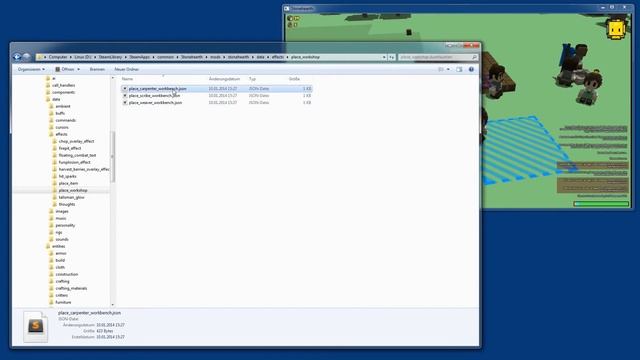Open the address bar history dropdown
The width and height of the screenshot is (640, 360).
tap(384, 57)
